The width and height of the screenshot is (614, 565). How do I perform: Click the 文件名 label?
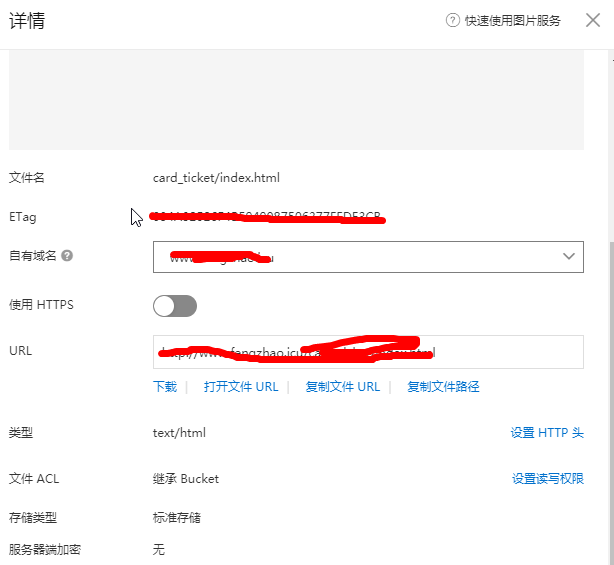coord(27,178)
